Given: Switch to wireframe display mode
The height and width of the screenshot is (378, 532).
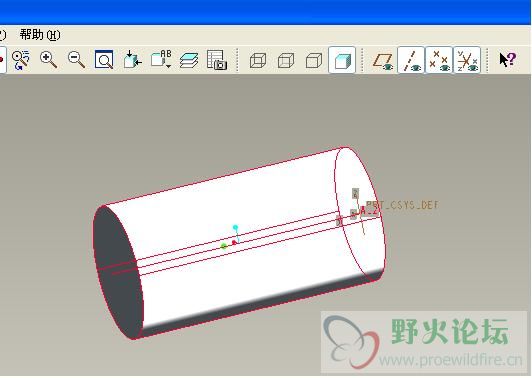Looking at the screenshot, I should [258, 61].
